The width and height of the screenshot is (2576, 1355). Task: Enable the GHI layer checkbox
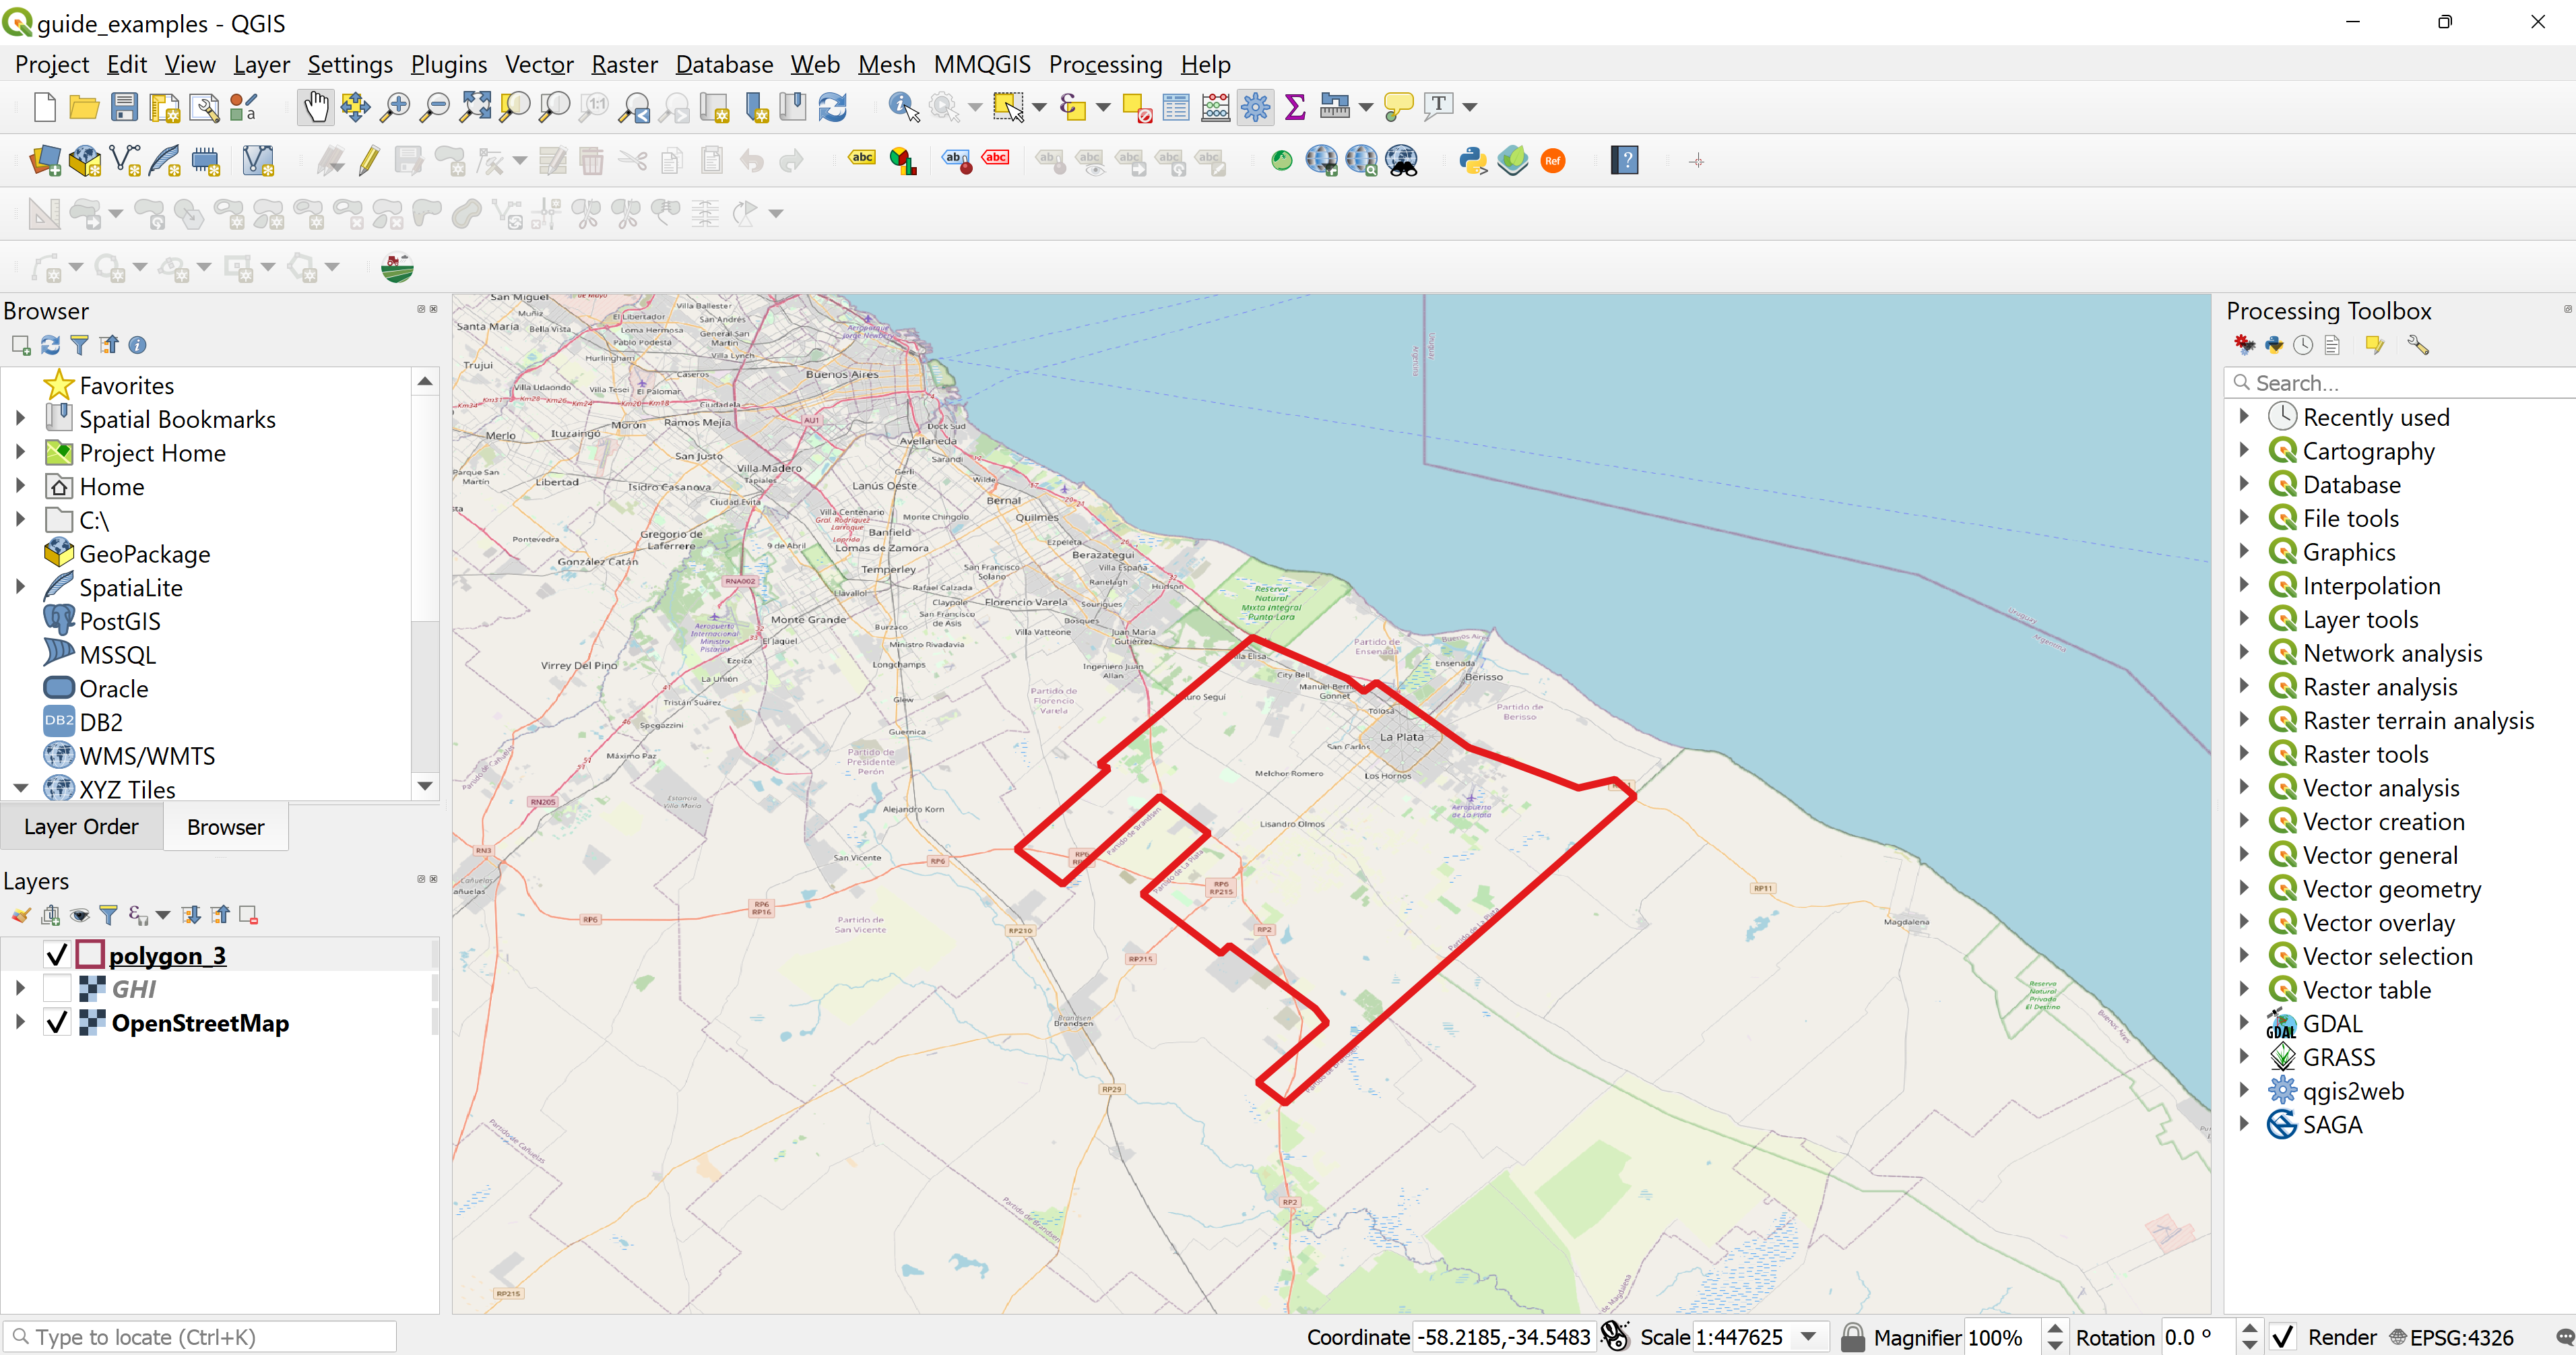pos(57,989)
